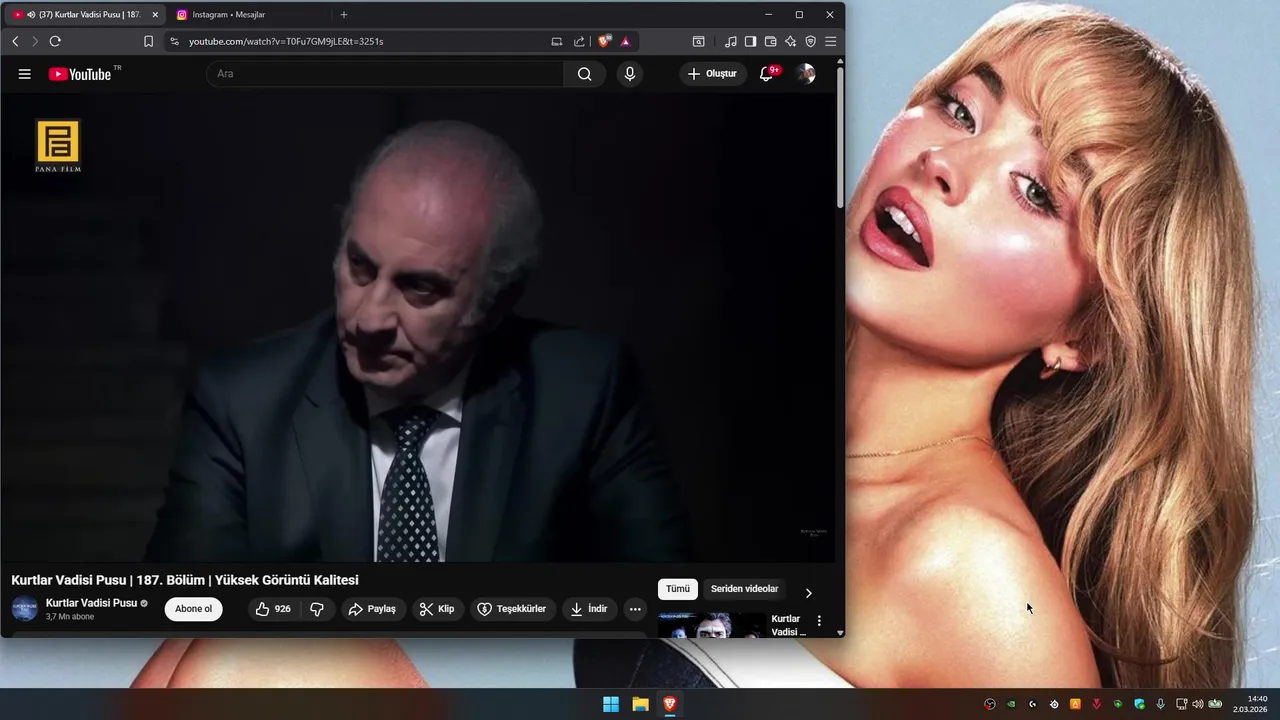
Task: Open the media controls music note icon
Action: pos(730,42)
